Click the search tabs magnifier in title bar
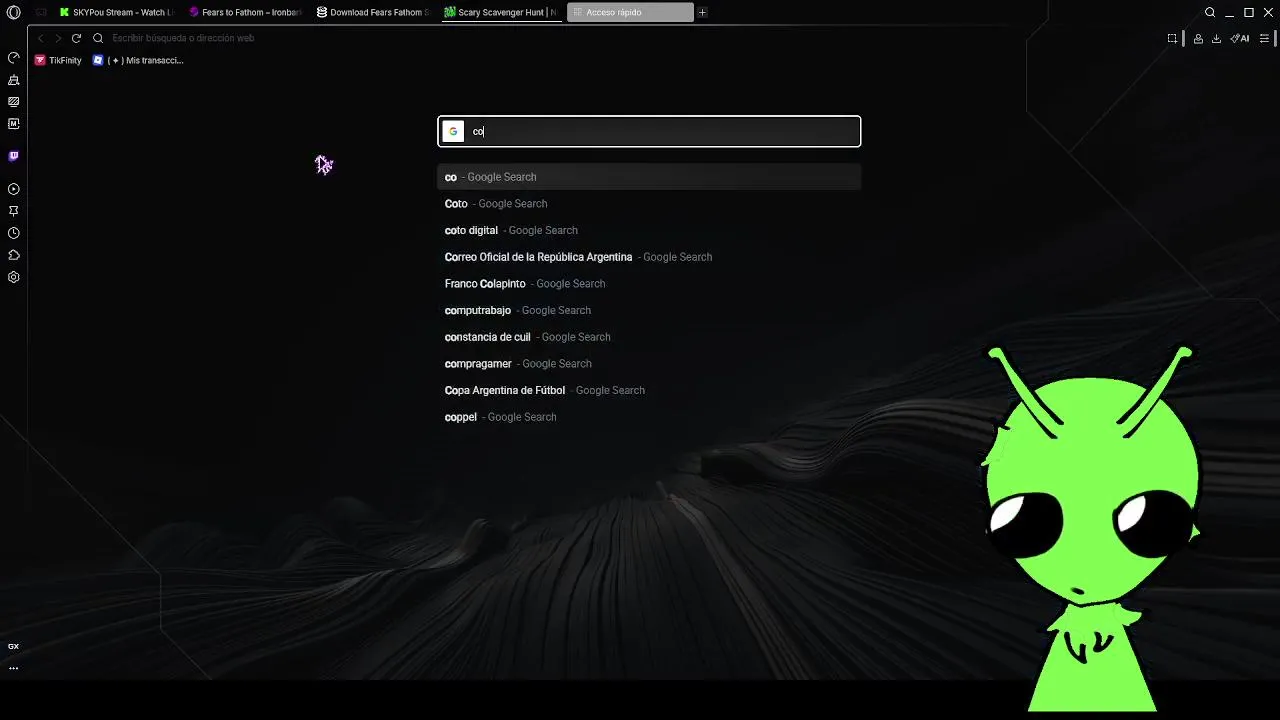Screen dimensions: 1280x720 (1210, 12)
